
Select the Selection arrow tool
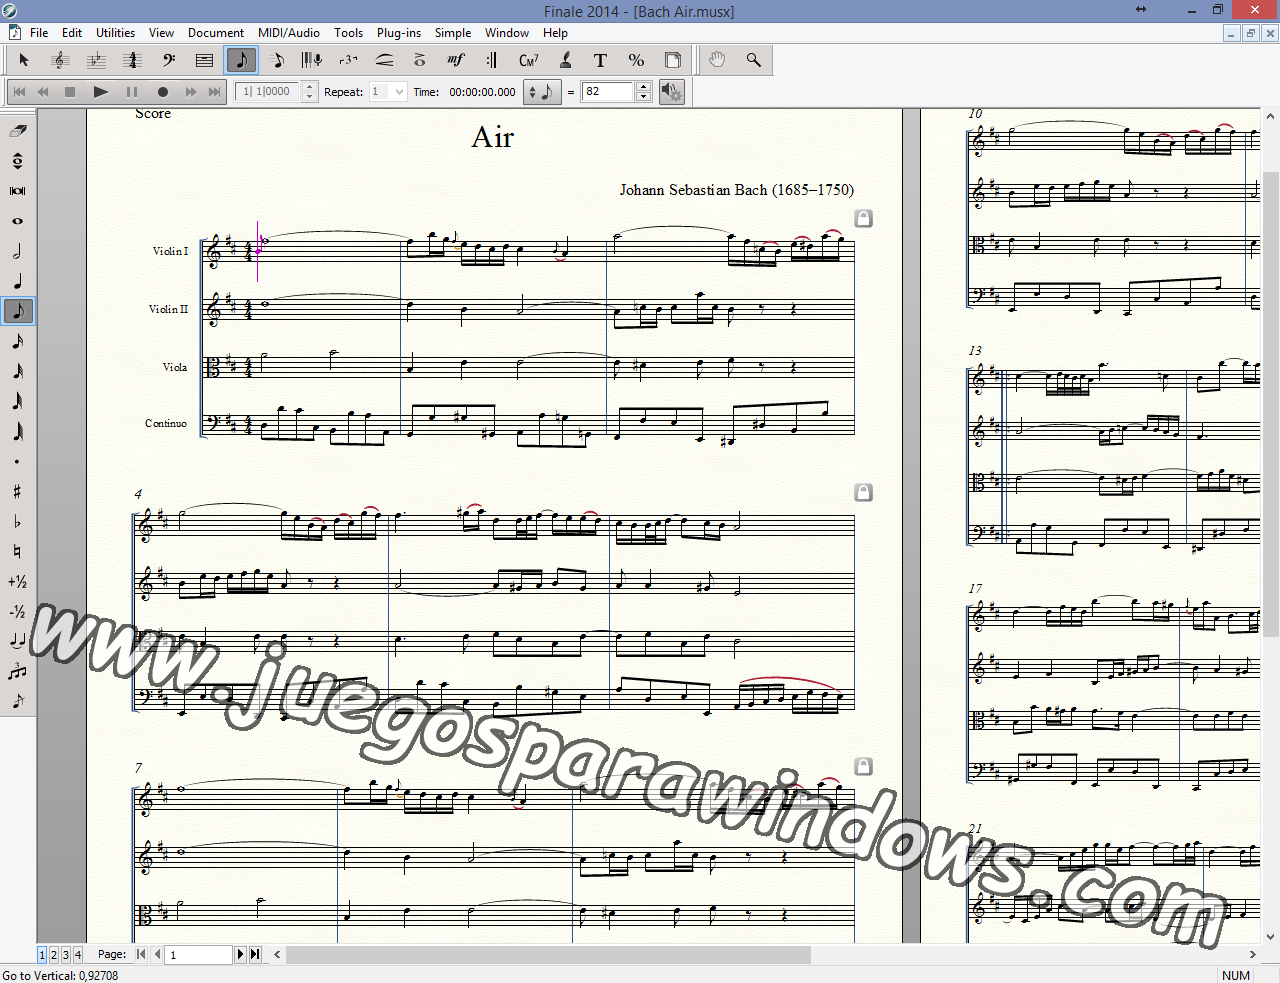[x=24, y=61]
